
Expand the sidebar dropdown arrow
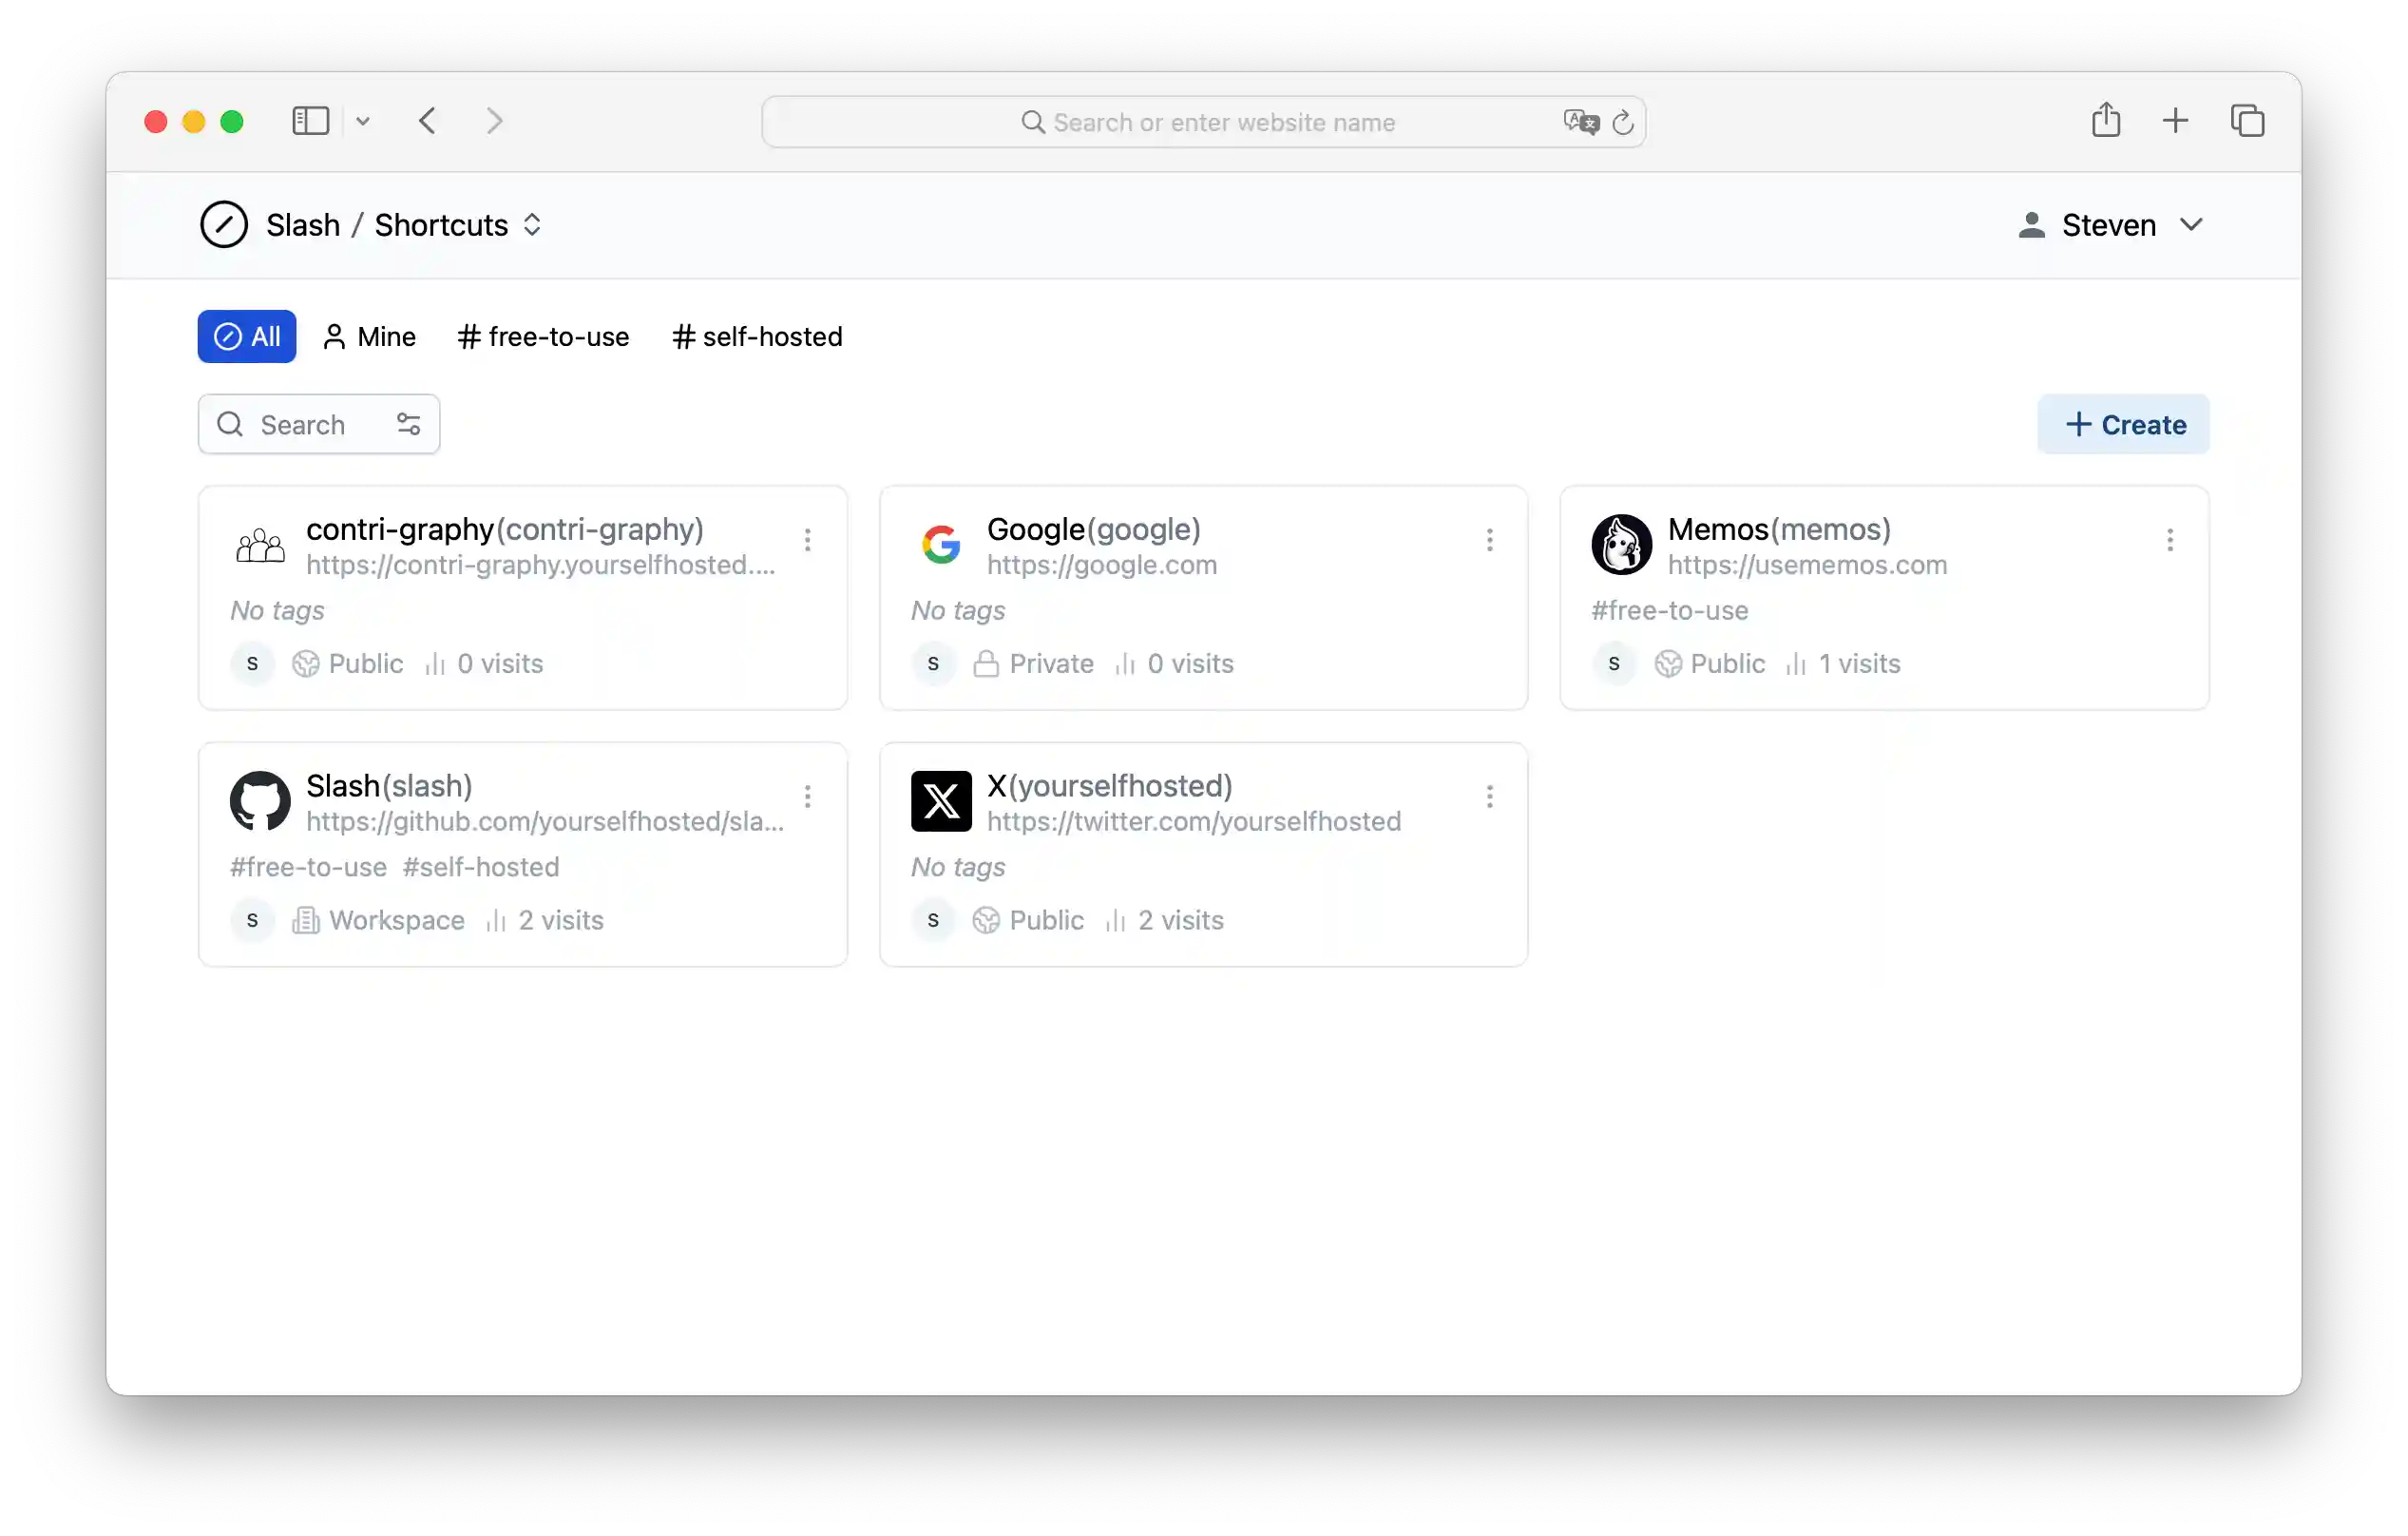(x=363, y=120)
